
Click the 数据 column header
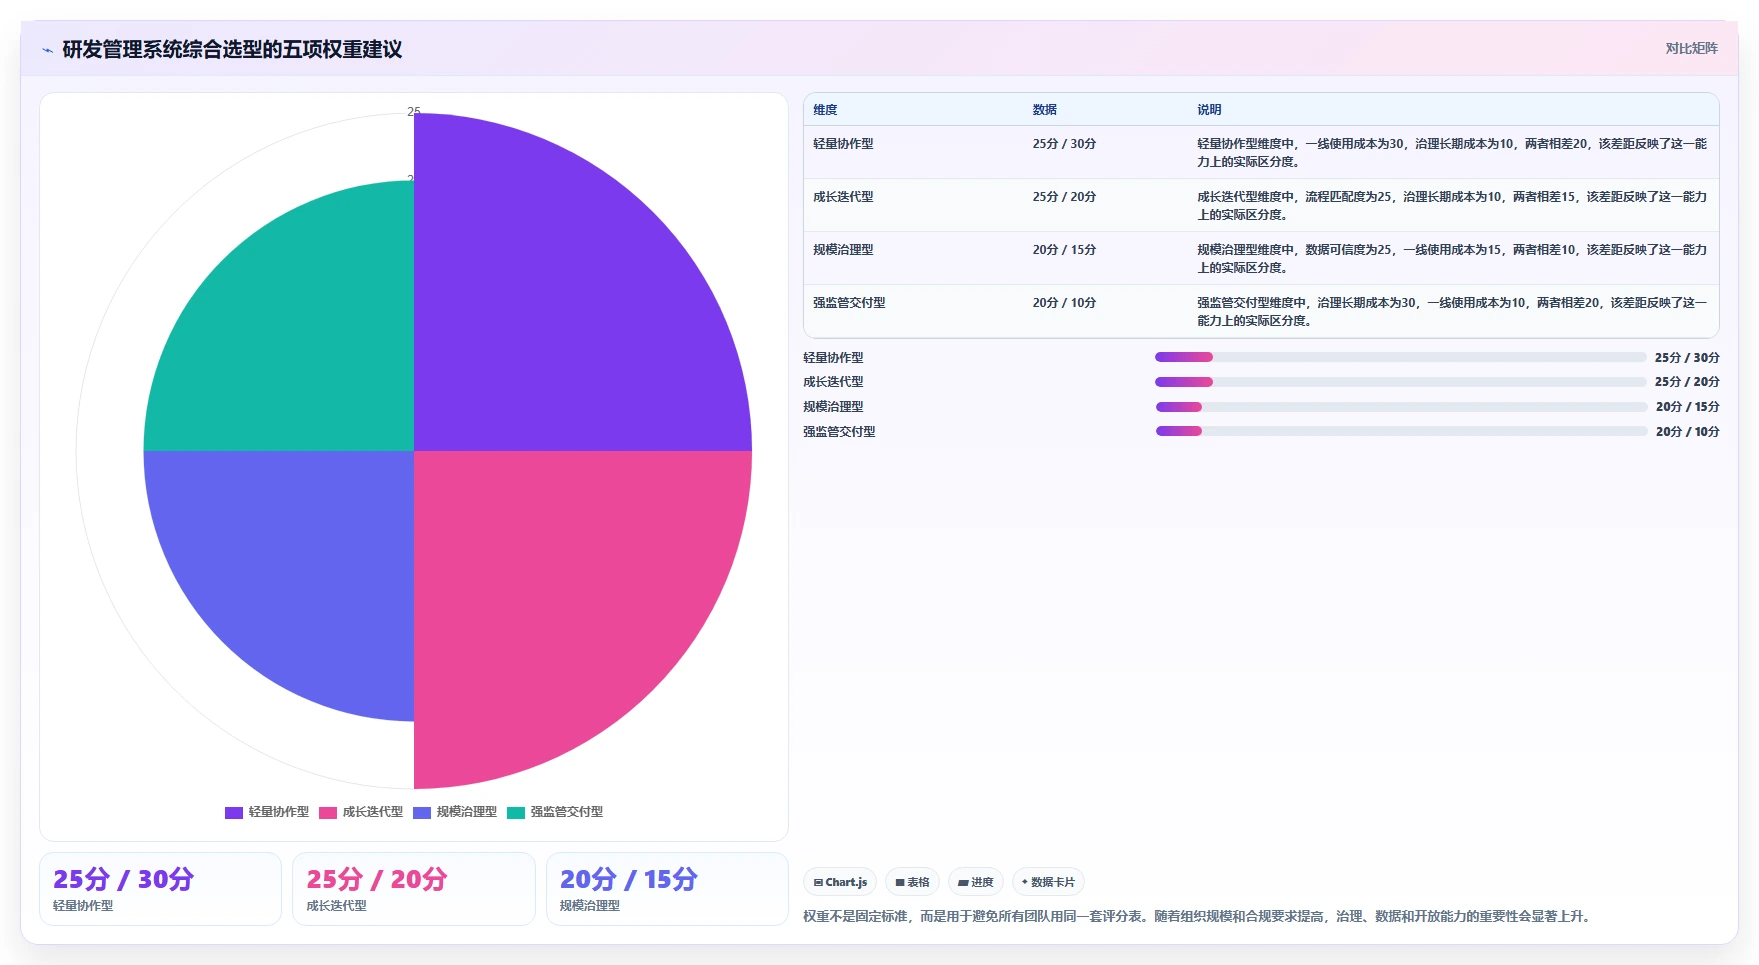(x=1045, y=110)
